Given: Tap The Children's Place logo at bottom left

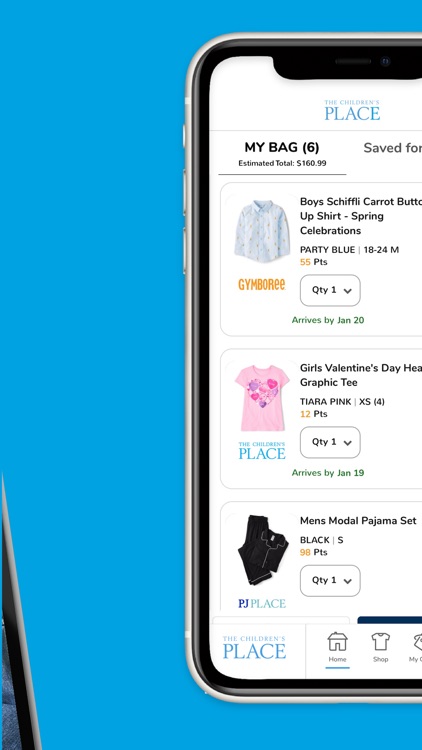Looking at the screenshot, I should [254, 647].
